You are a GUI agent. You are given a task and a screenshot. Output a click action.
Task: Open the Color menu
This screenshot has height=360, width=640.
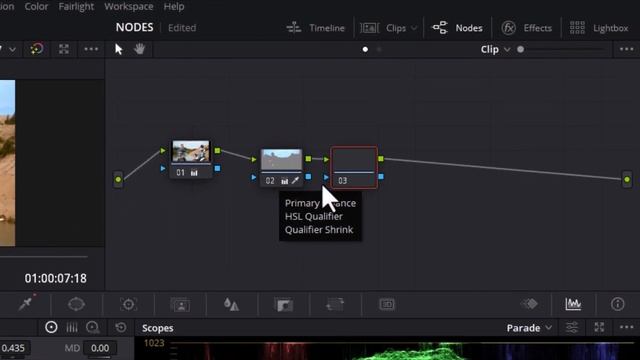pos(36,7)
